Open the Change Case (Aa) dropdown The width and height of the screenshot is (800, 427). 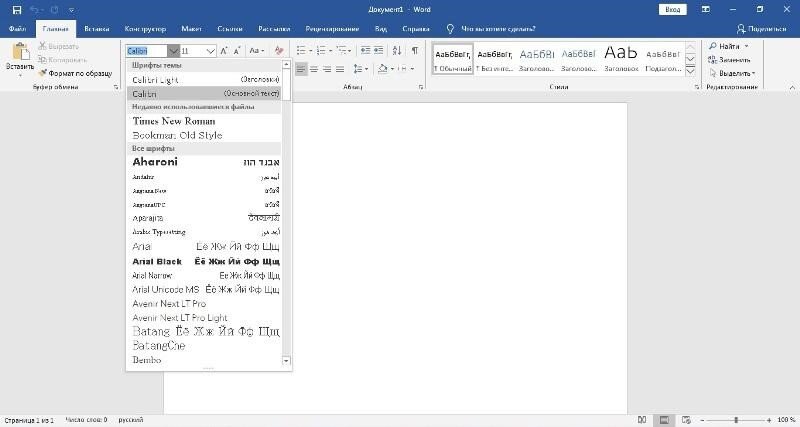pyautogui.click(x=256, y=51)
